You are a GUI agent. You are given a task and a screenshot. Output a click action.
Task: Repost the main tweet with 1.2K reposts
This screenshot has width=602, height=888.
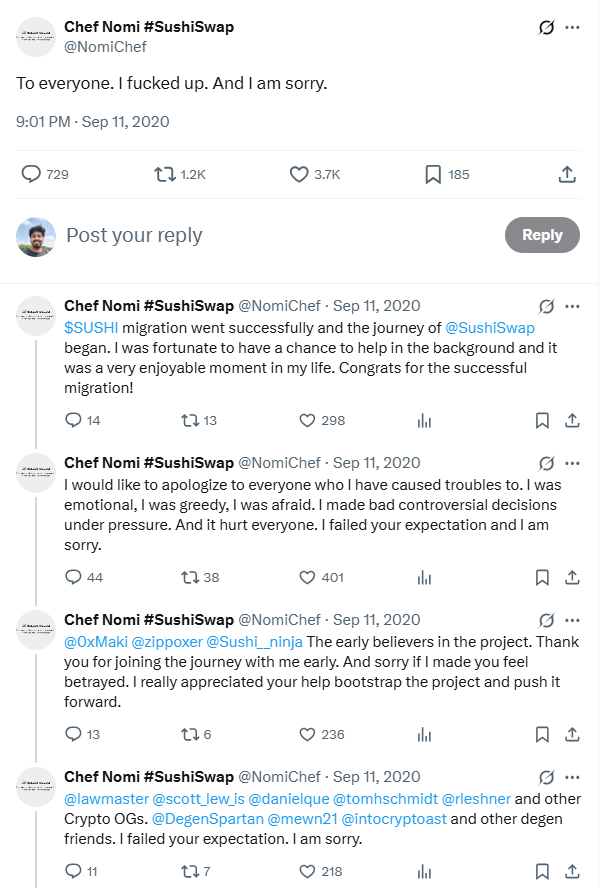165,174
